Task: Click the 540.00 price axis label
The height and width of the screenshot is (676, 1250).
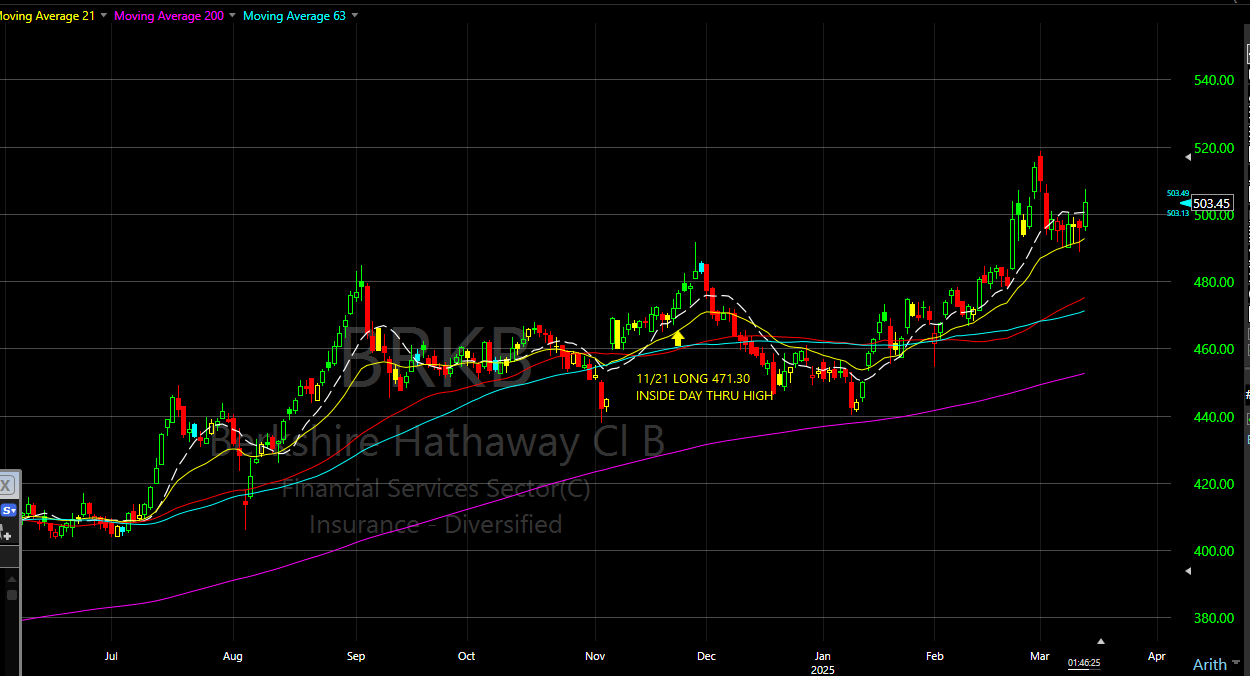Action: 1212,80
